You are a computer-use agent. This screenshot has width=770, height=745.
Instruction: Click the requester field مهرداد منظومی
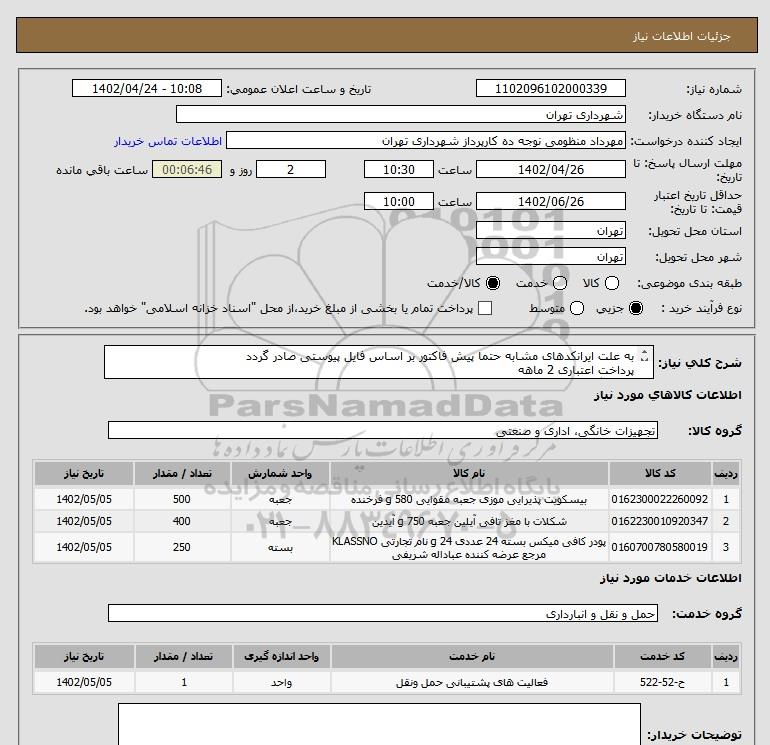[426, 140]
